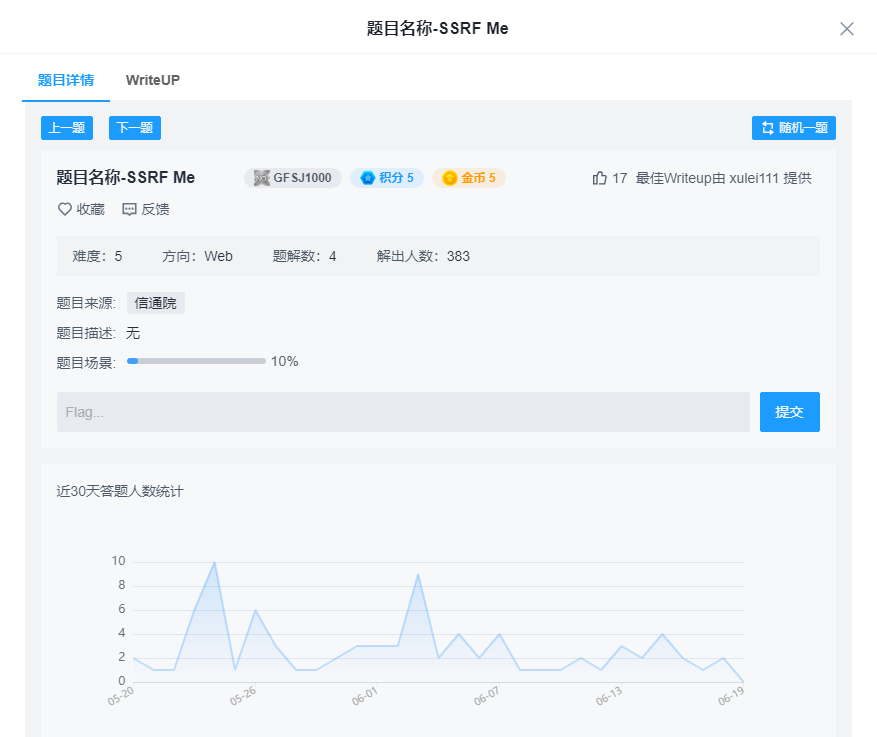Screen dimensions: 877x737
Task: Click the 05-20 chart date label
Action: [121, 696]
